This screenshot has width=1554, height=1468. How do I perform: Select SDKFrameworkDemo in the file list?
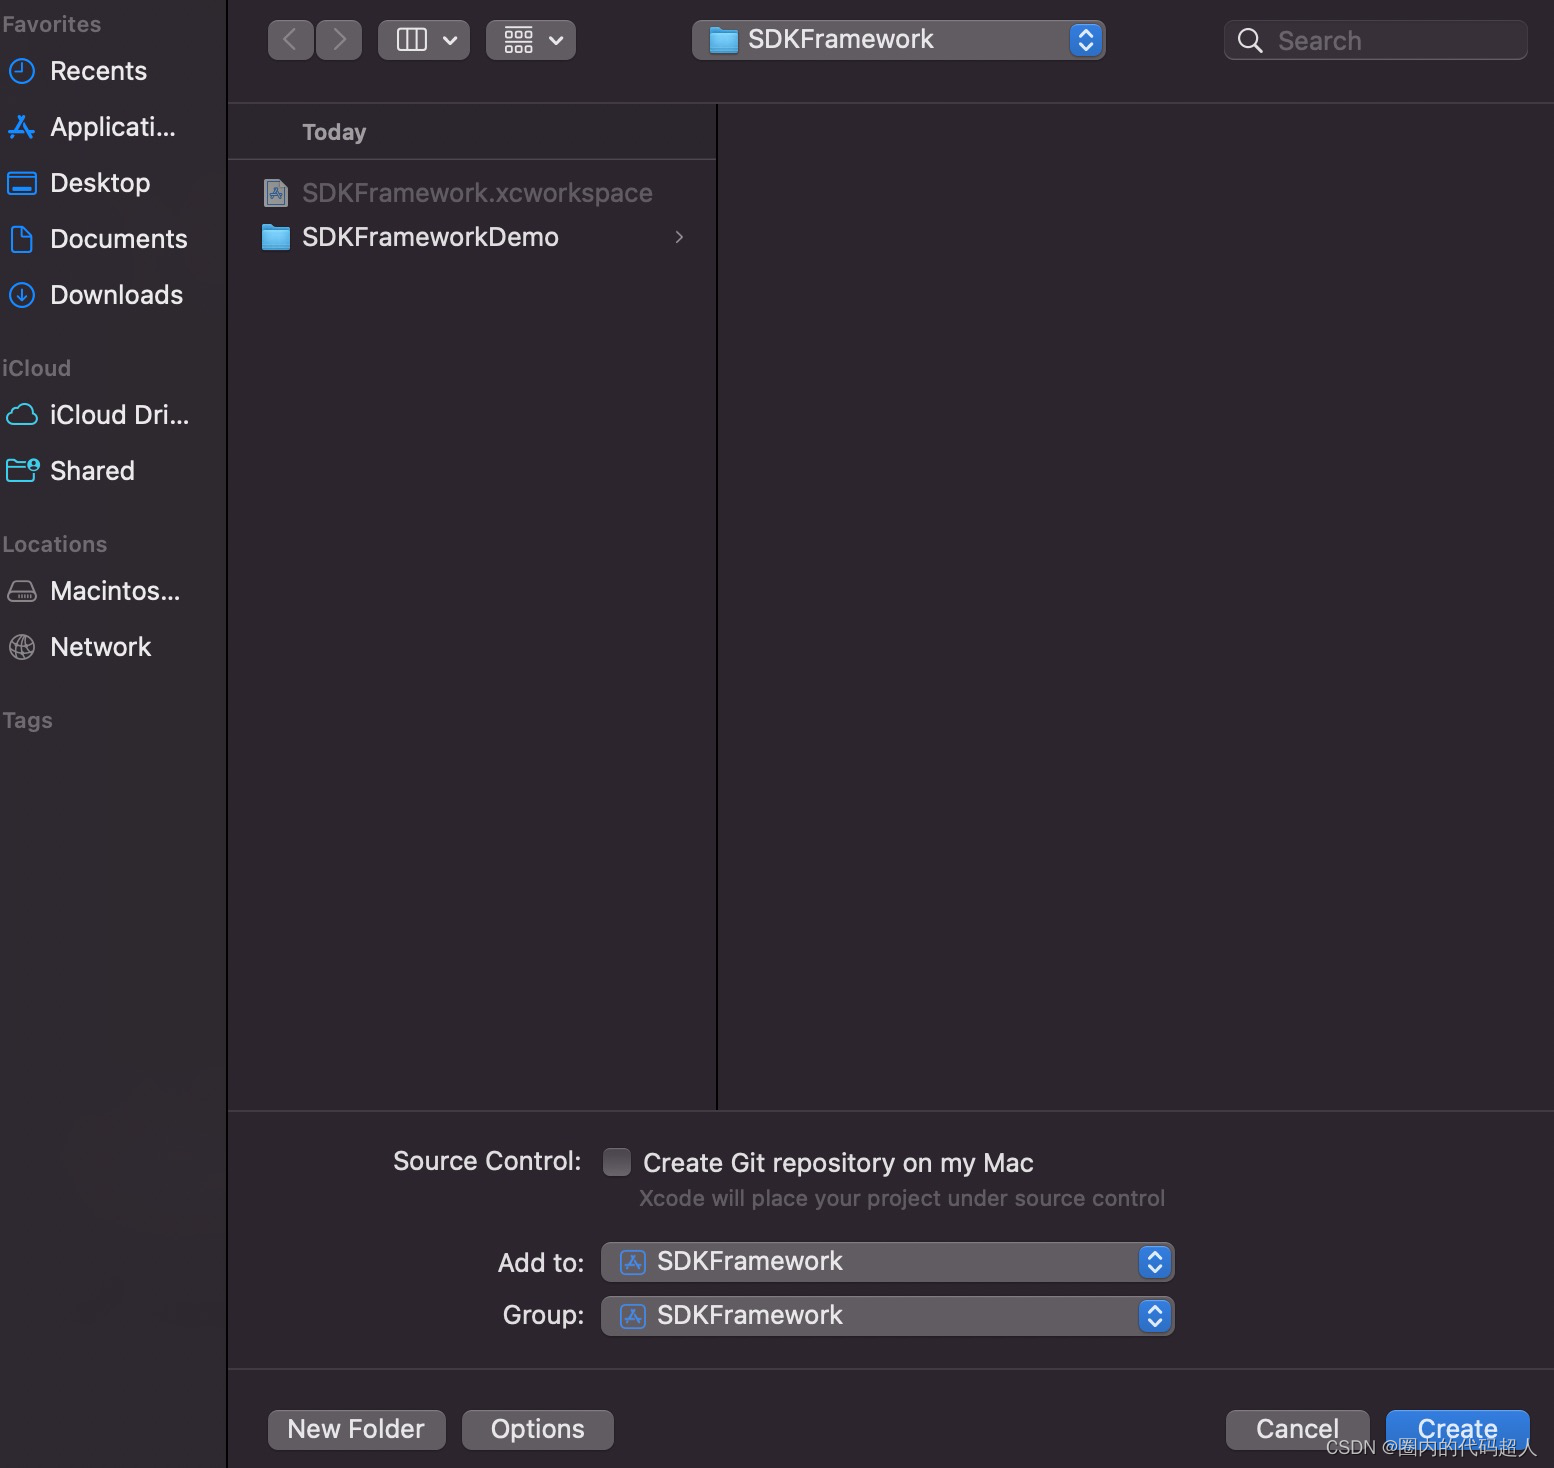pyautogui.click(x=430, y=237)
